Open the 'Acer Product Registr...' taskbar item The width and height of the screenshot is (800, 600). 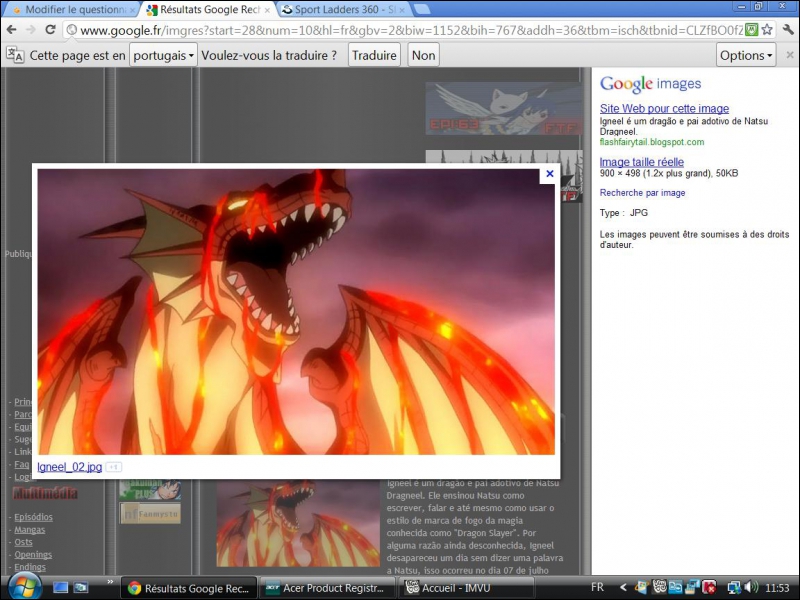pyautogui.click(x=327, y=588)
